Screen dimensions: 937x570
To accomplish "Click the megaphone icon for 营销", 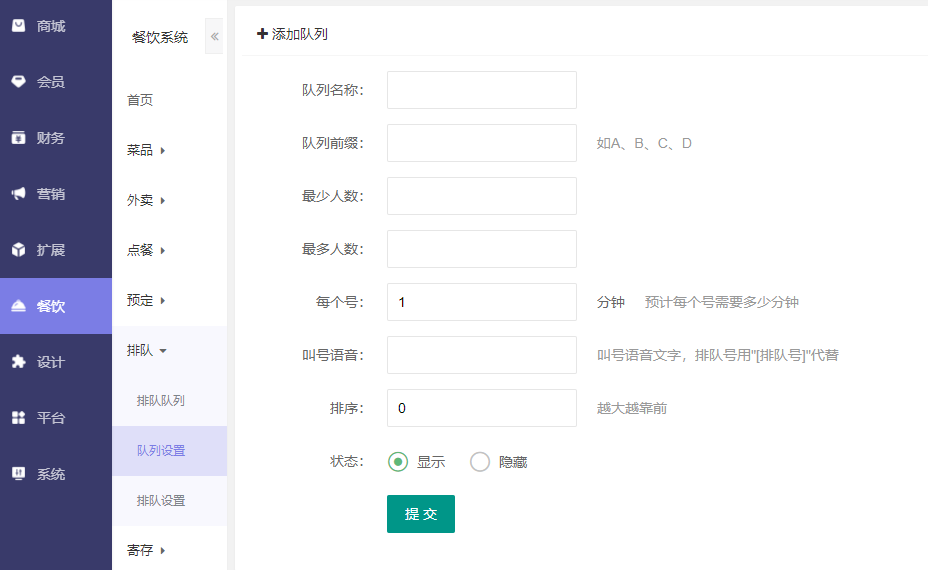I will [x=18, y=194].
